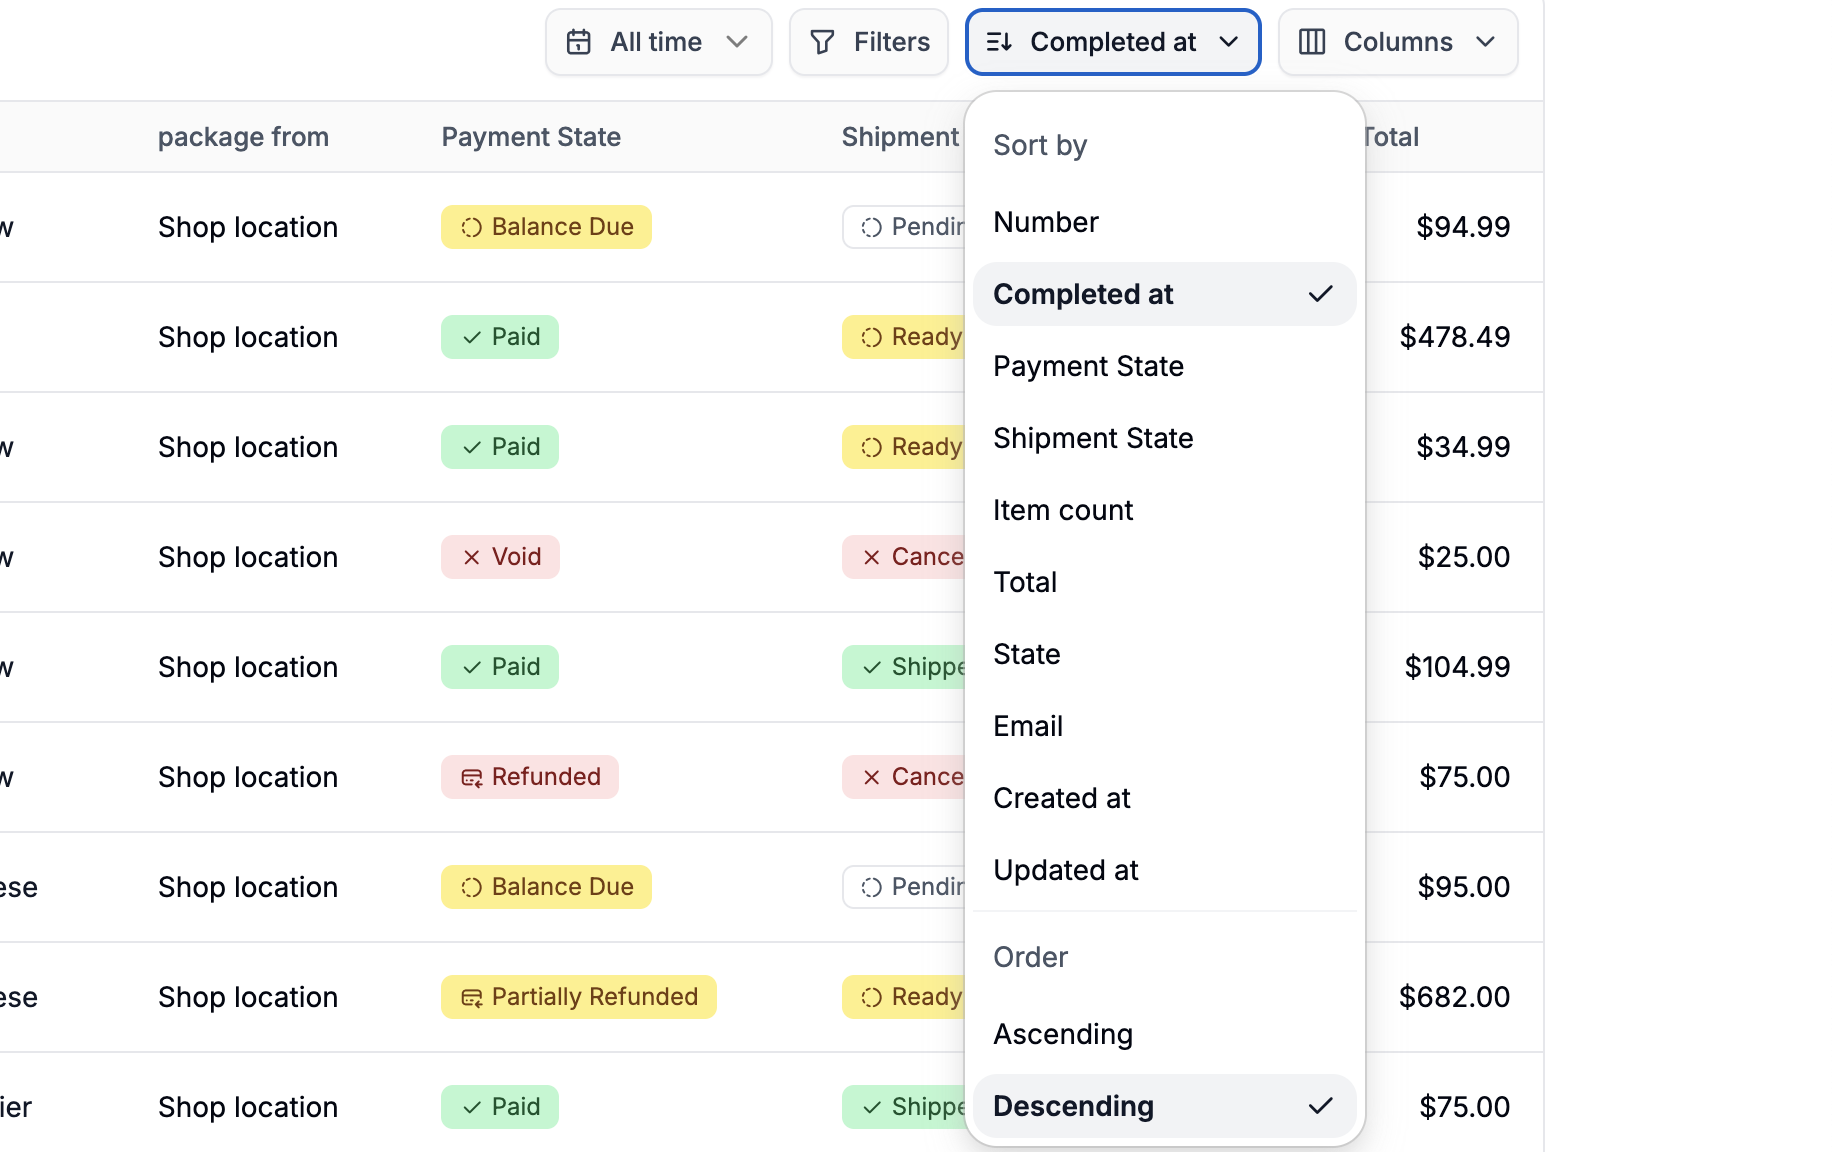1832x1152 pixels.
Task: Collapse the Completed at sort dropdown
Action: [1111, 41]
